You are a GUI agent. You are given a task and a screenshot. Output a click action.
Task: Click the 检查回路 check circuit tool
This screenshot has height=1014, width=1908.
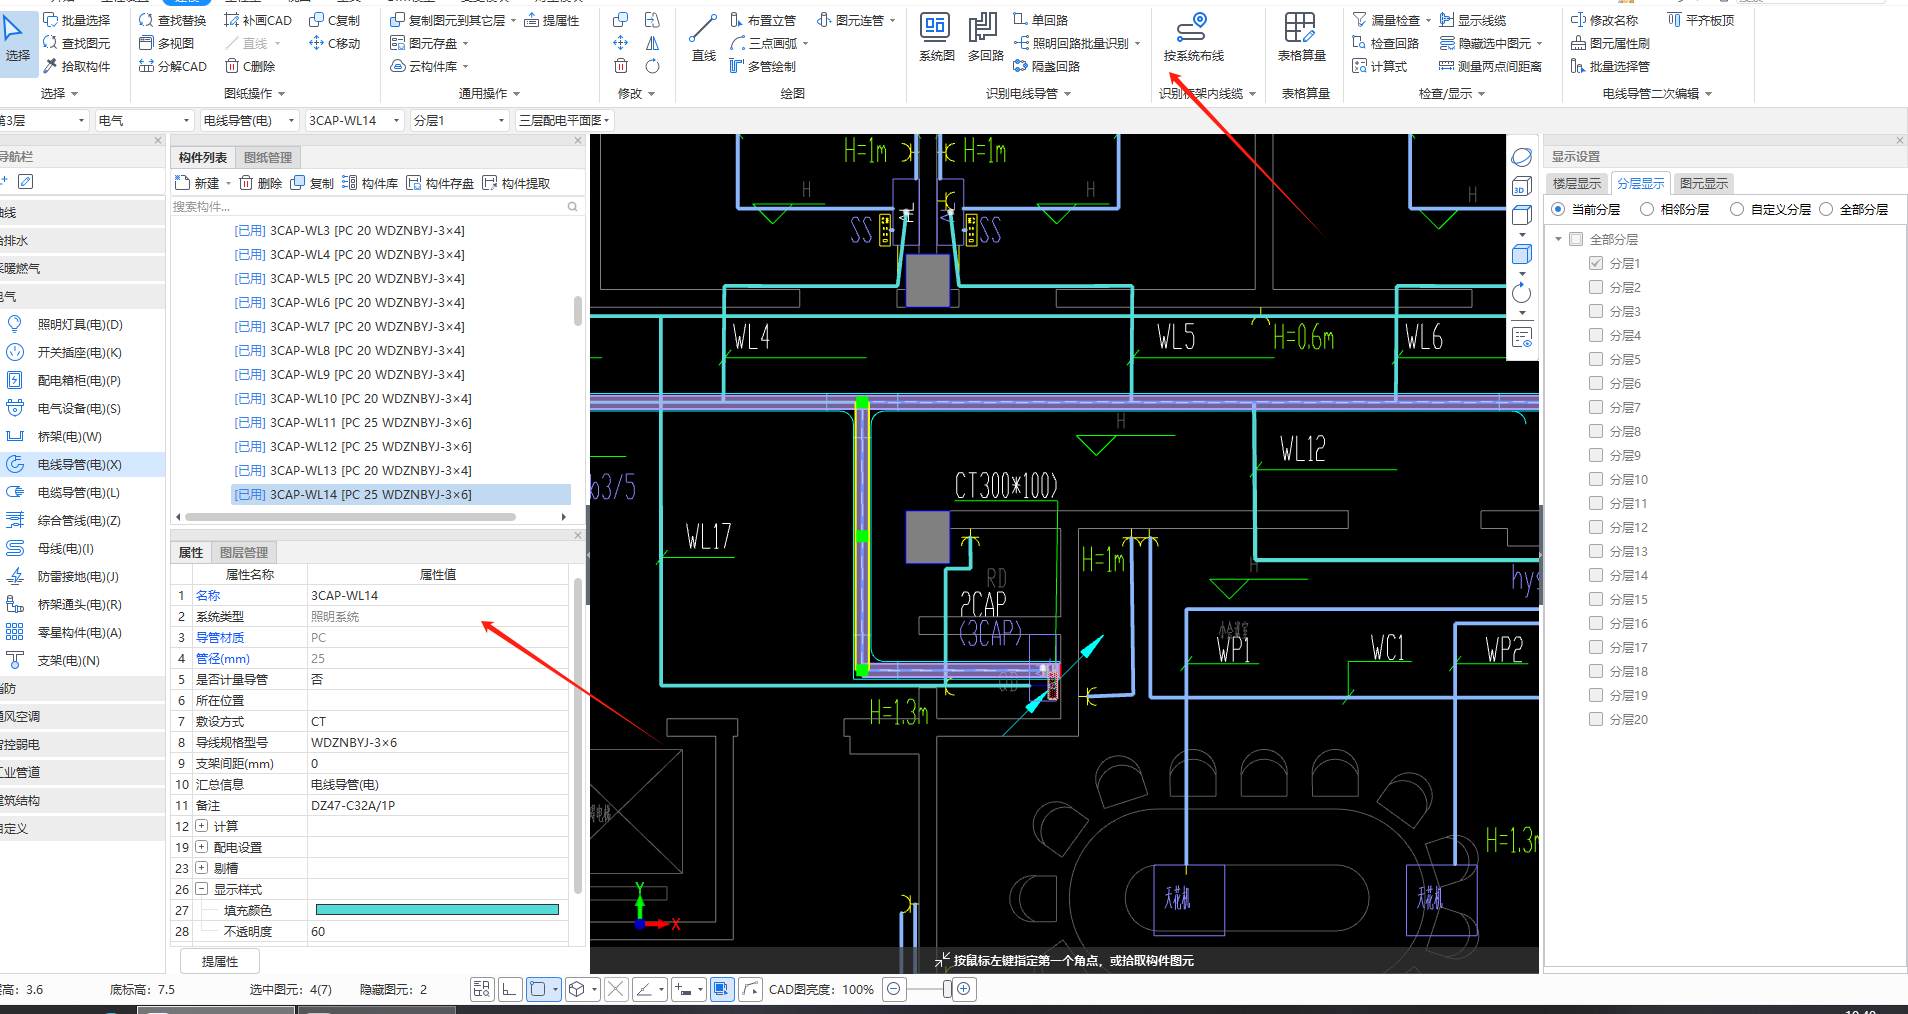pos(1386,43)
